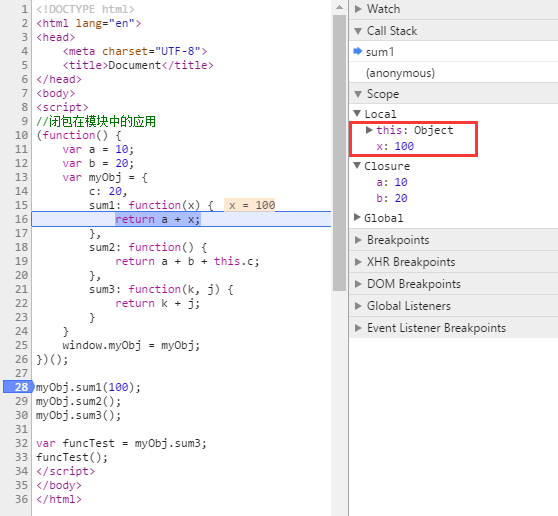Viewport: 558px width, 516px height.
Task: Click the Breakpoints header label
Action: point(398,240)
